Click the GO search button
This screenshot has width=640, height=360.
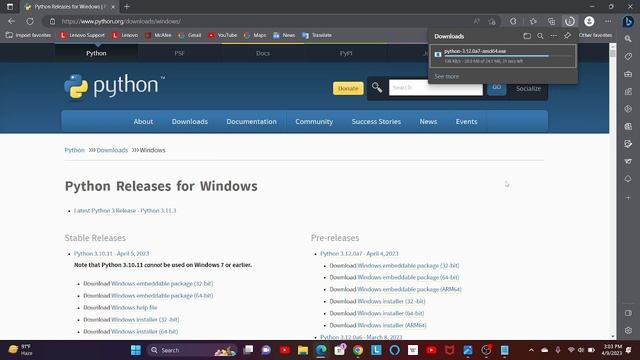point(496,87)
